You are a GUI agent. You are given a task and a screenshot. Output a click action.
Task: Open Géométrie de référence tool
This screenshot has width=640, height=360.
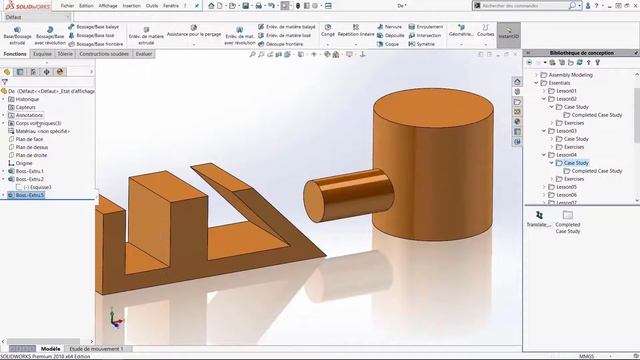pos(461,31)
